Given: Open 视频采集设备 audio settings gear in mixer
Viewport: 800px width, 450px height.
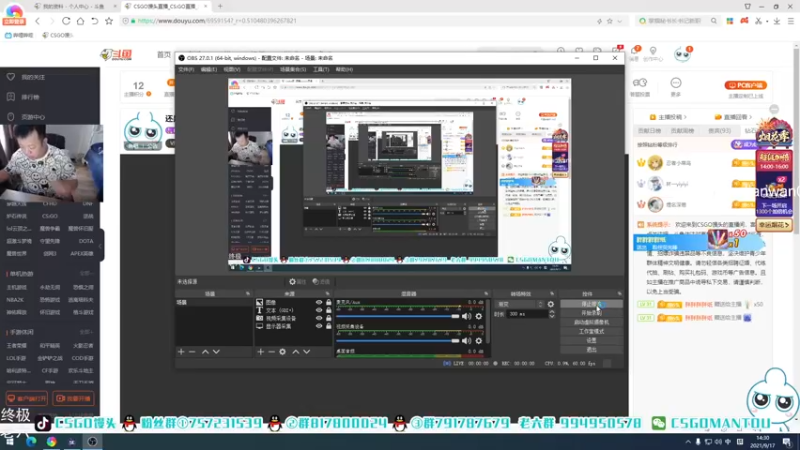Looking at the screenshot, I should (x=479, y=340).
